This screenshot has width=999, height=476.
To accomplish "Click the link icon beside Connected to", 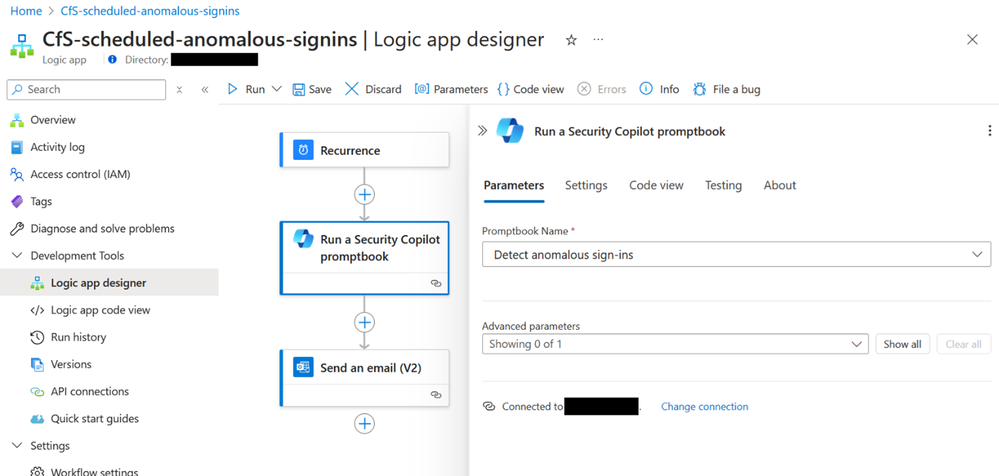I will coord(489,407).
